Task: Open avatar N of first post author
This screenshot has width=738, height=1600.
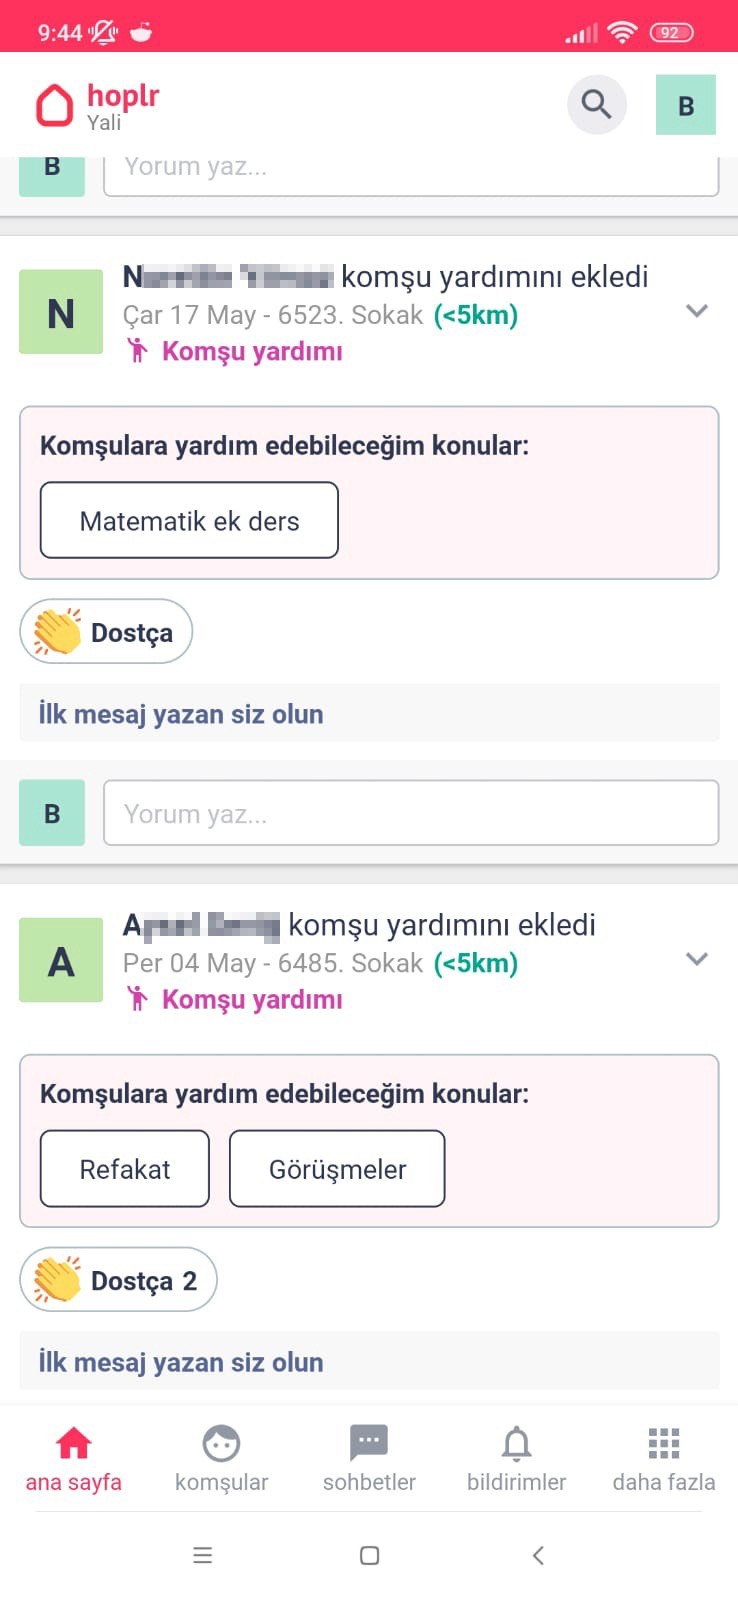Action: pos(61,312)
